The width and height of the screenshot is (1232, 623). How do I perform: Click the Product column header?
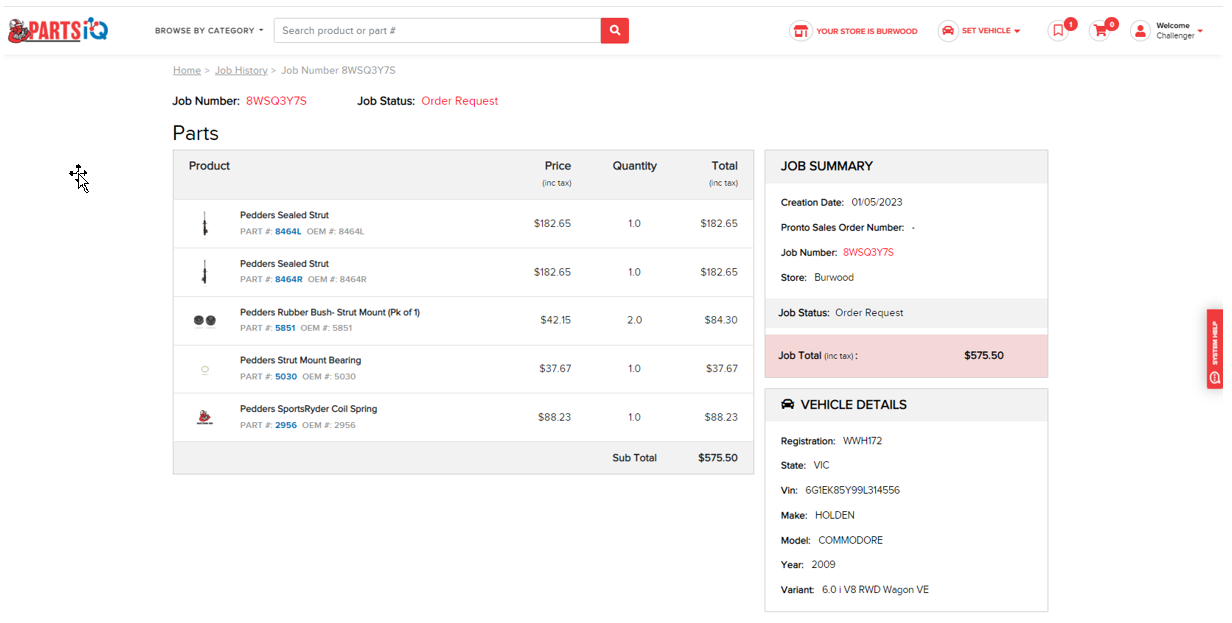209,166
